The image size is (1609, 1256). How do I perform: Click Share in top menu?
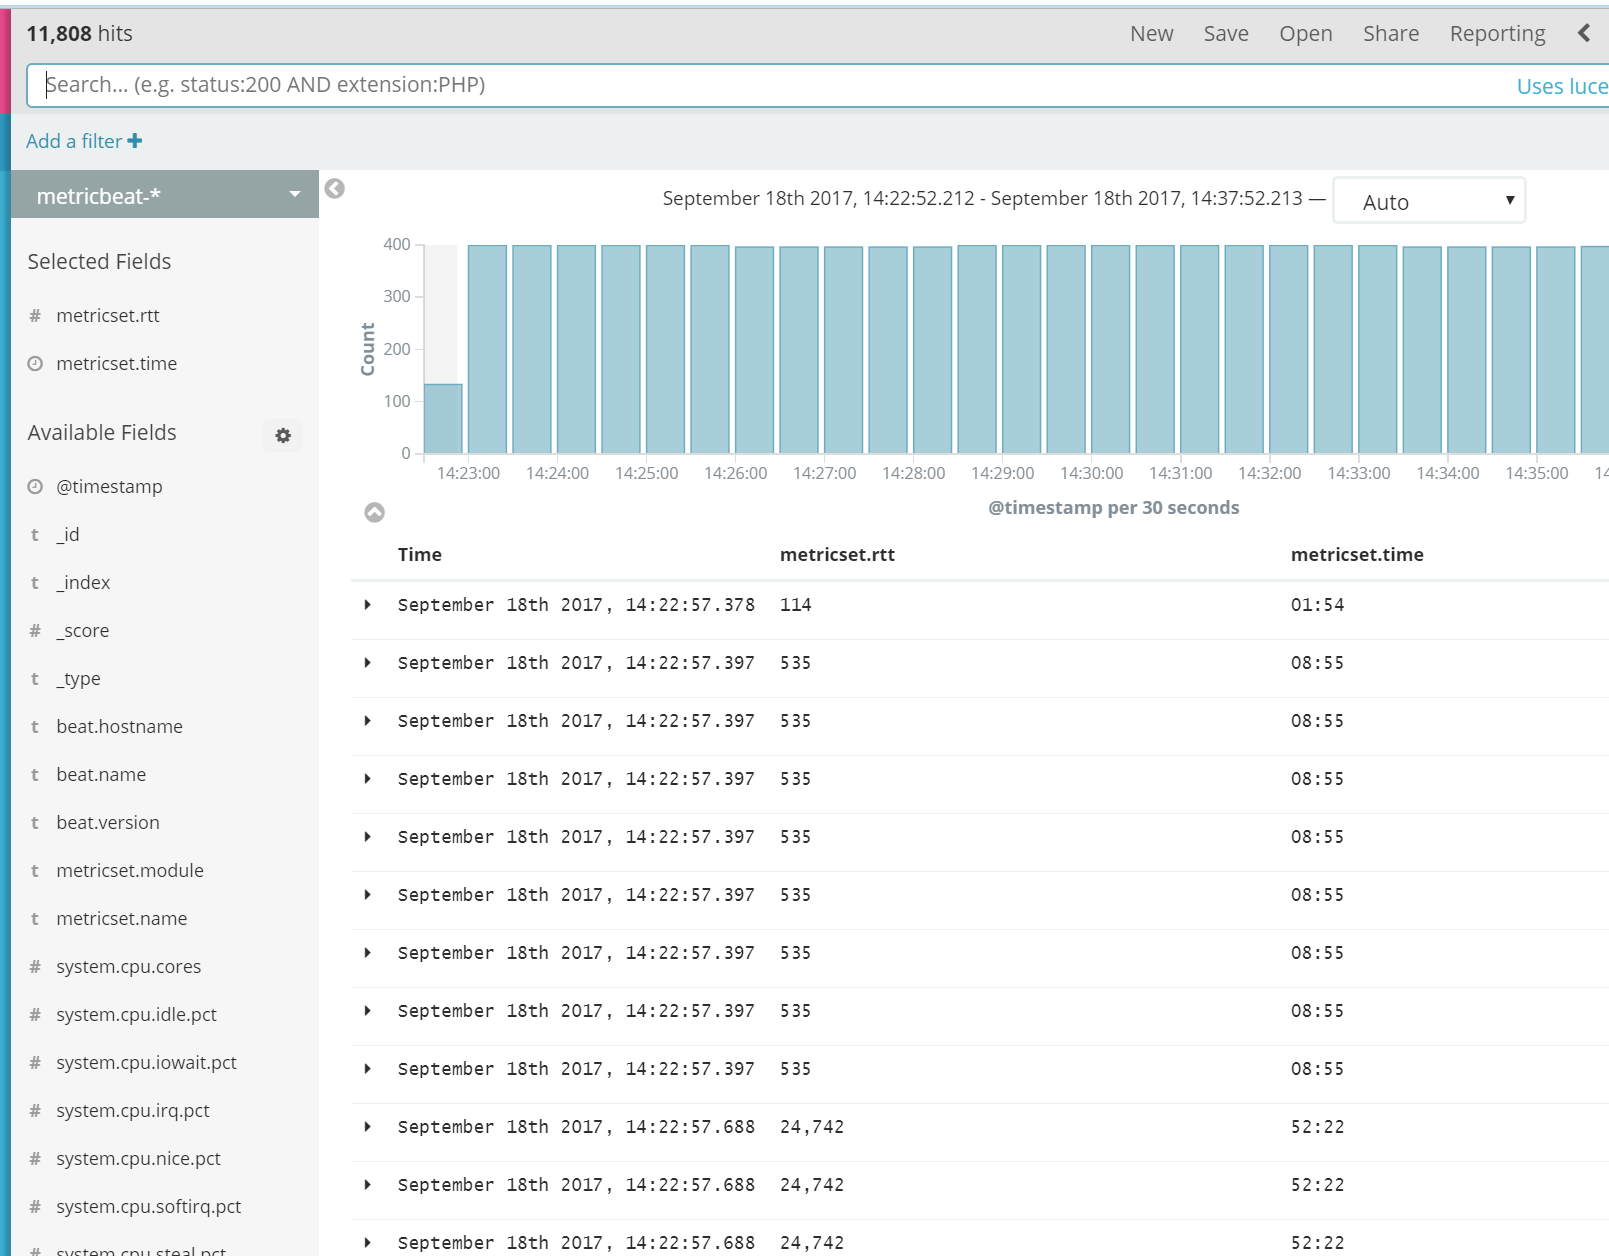1391,33
